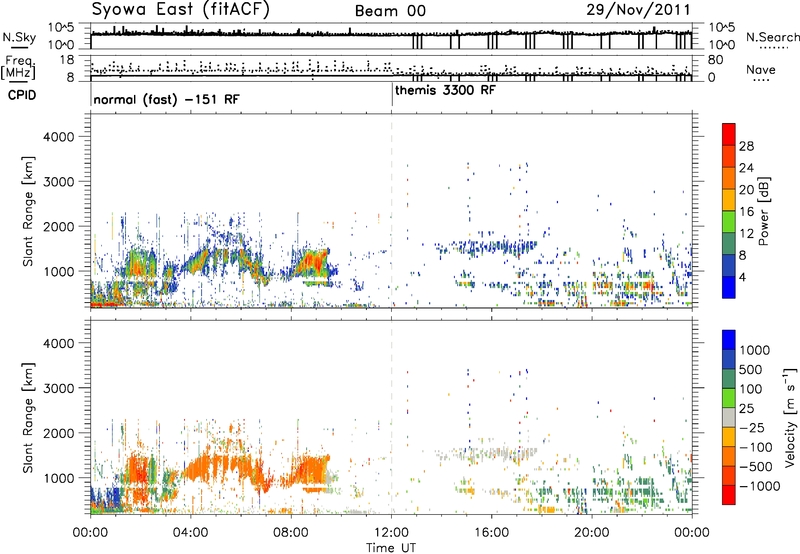
Task: Click '20:00' on the time axis
Action: (x=592, y=533)
